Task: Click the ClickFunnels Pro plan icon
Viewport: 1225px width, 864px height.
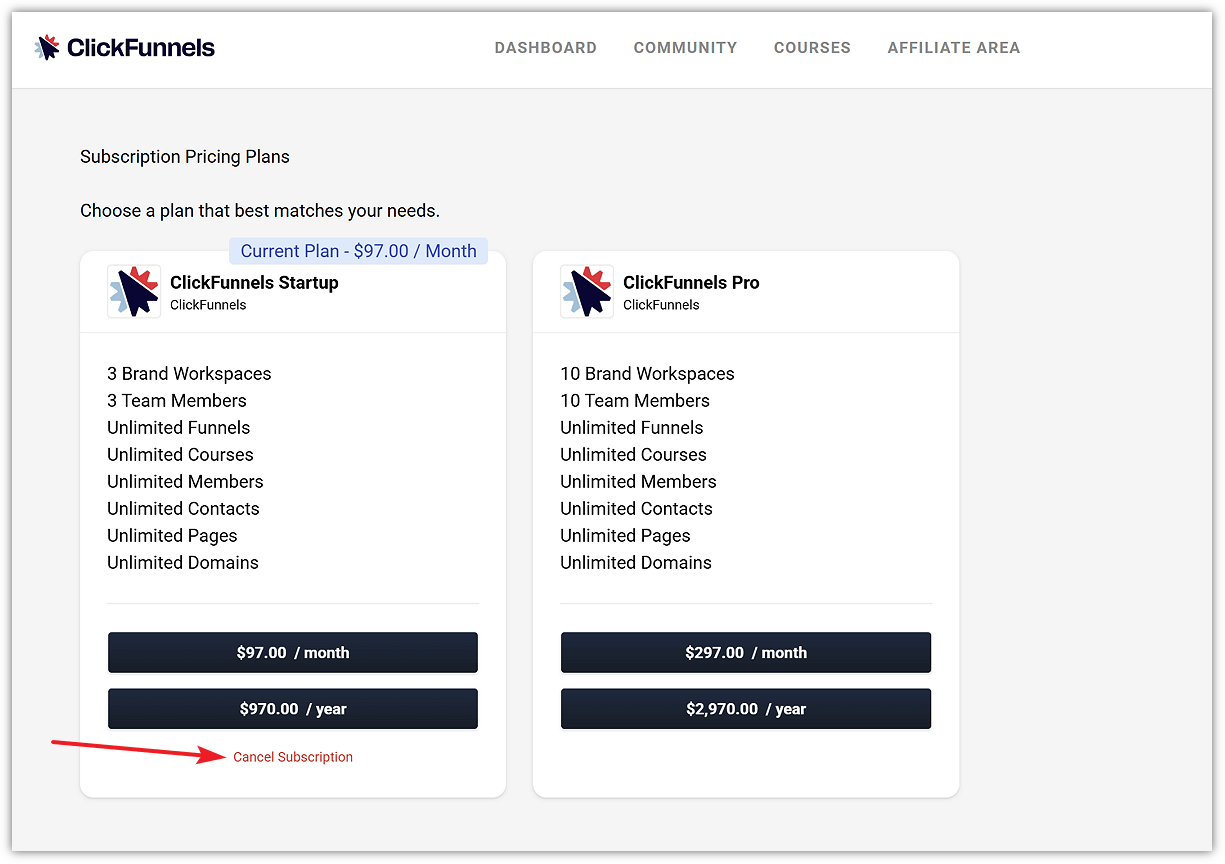Action: 587,291
